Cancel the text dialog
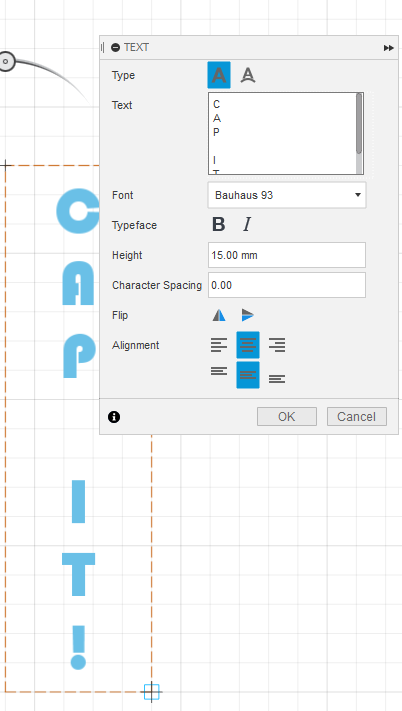The height and width of the screenshot is (711, 402). pyautogui.click(x=357, y=417)
